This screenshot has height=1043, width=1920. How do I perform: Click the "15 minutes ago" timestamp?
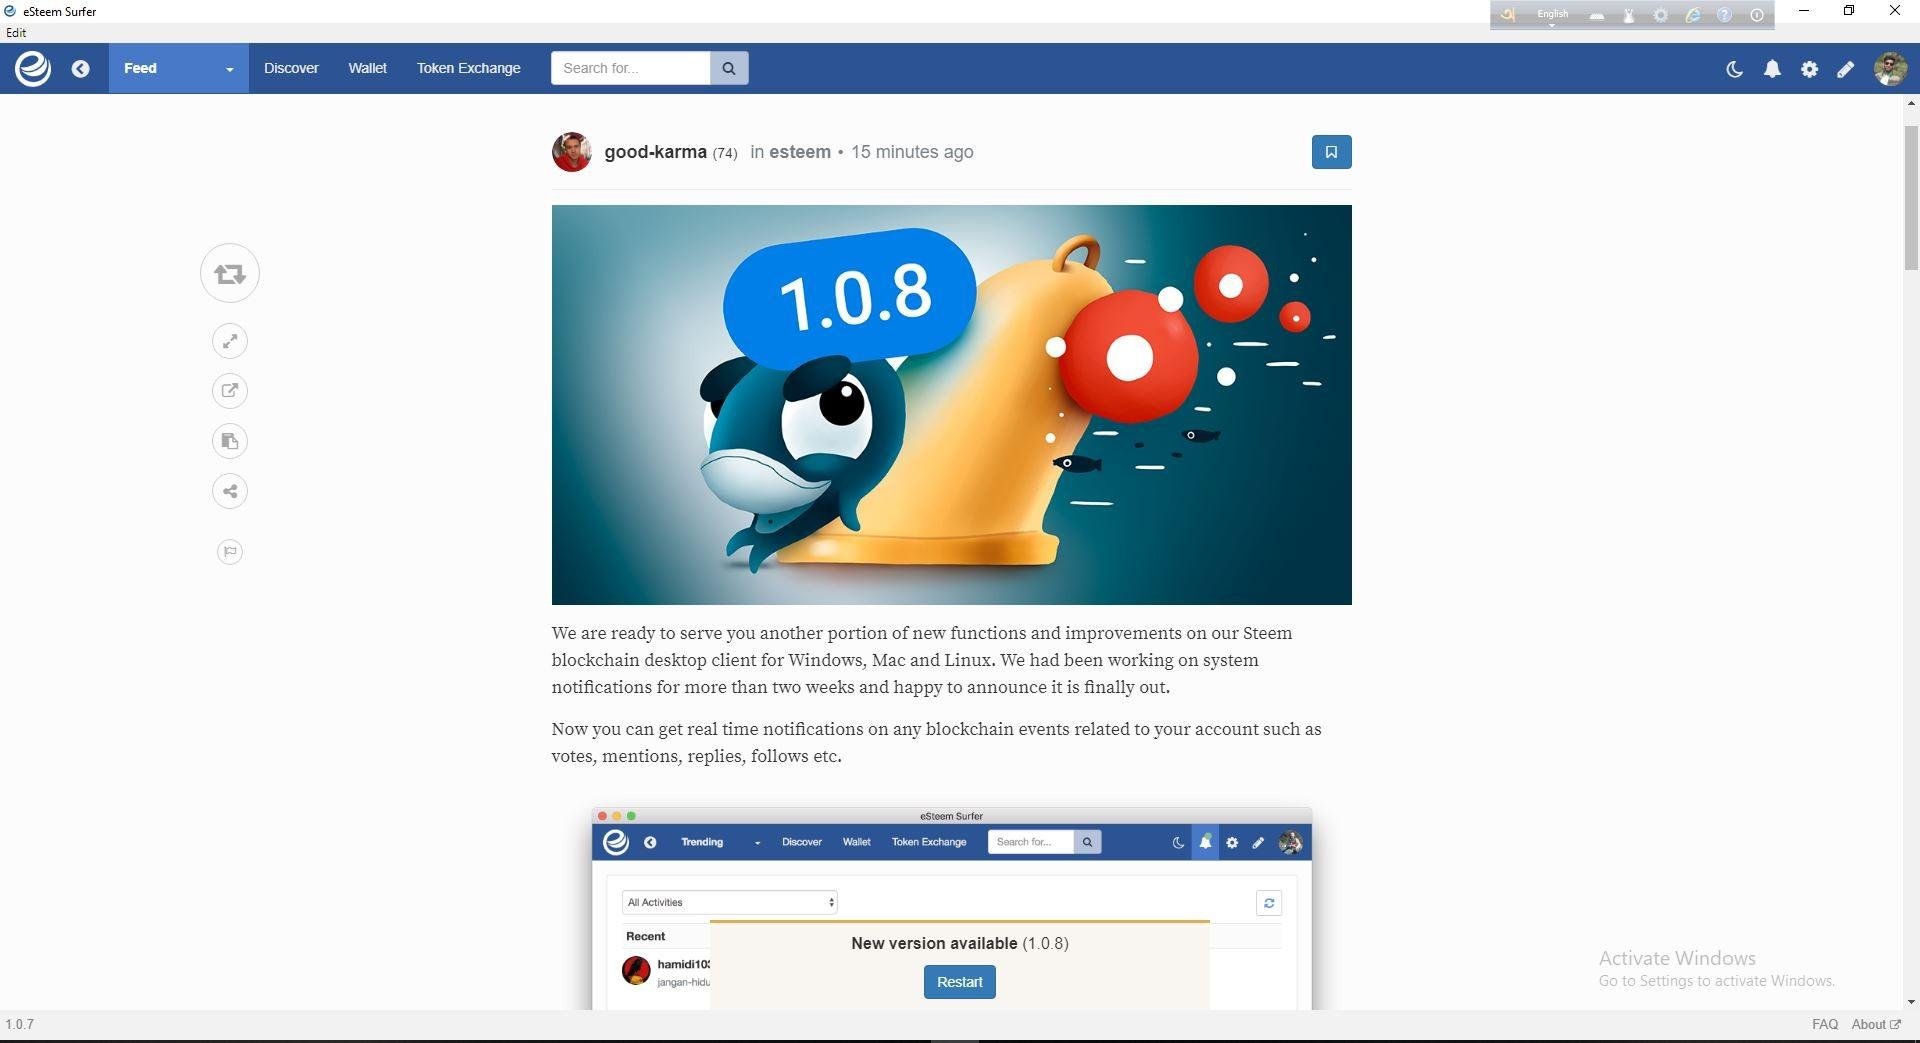pos(912,152)
